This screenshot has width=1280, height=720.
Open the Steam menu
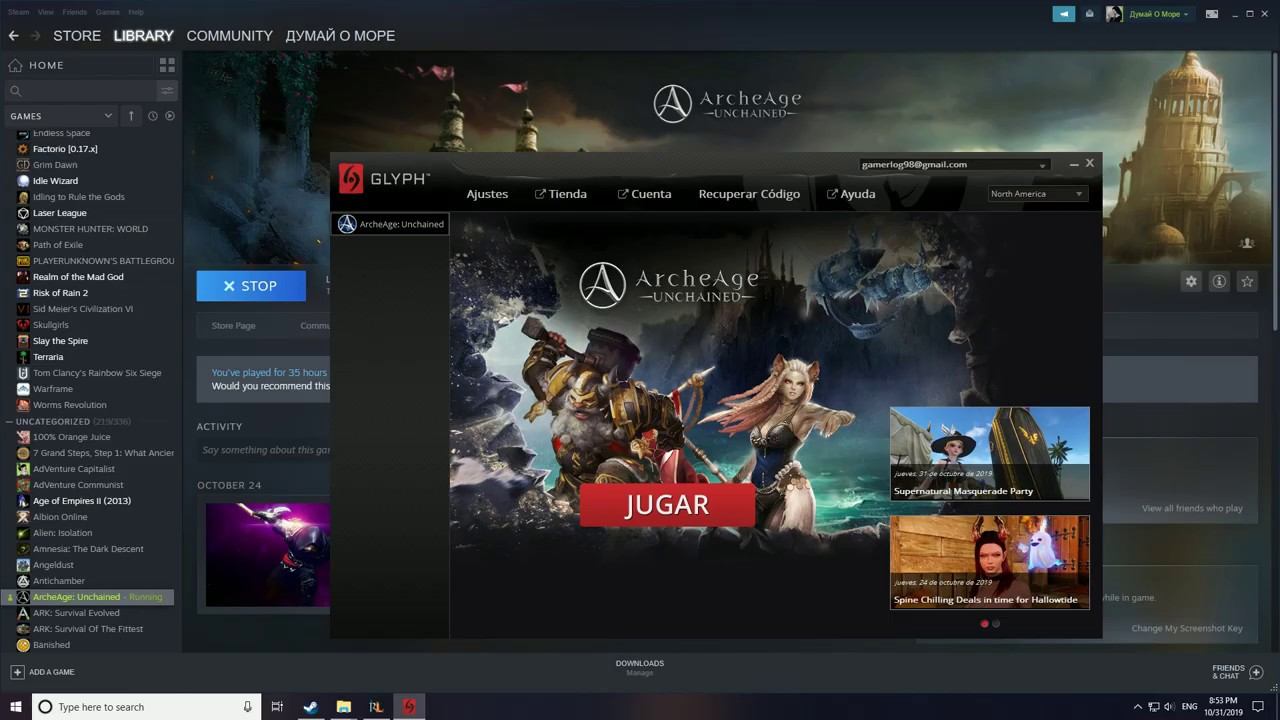(x=18, y=12)
